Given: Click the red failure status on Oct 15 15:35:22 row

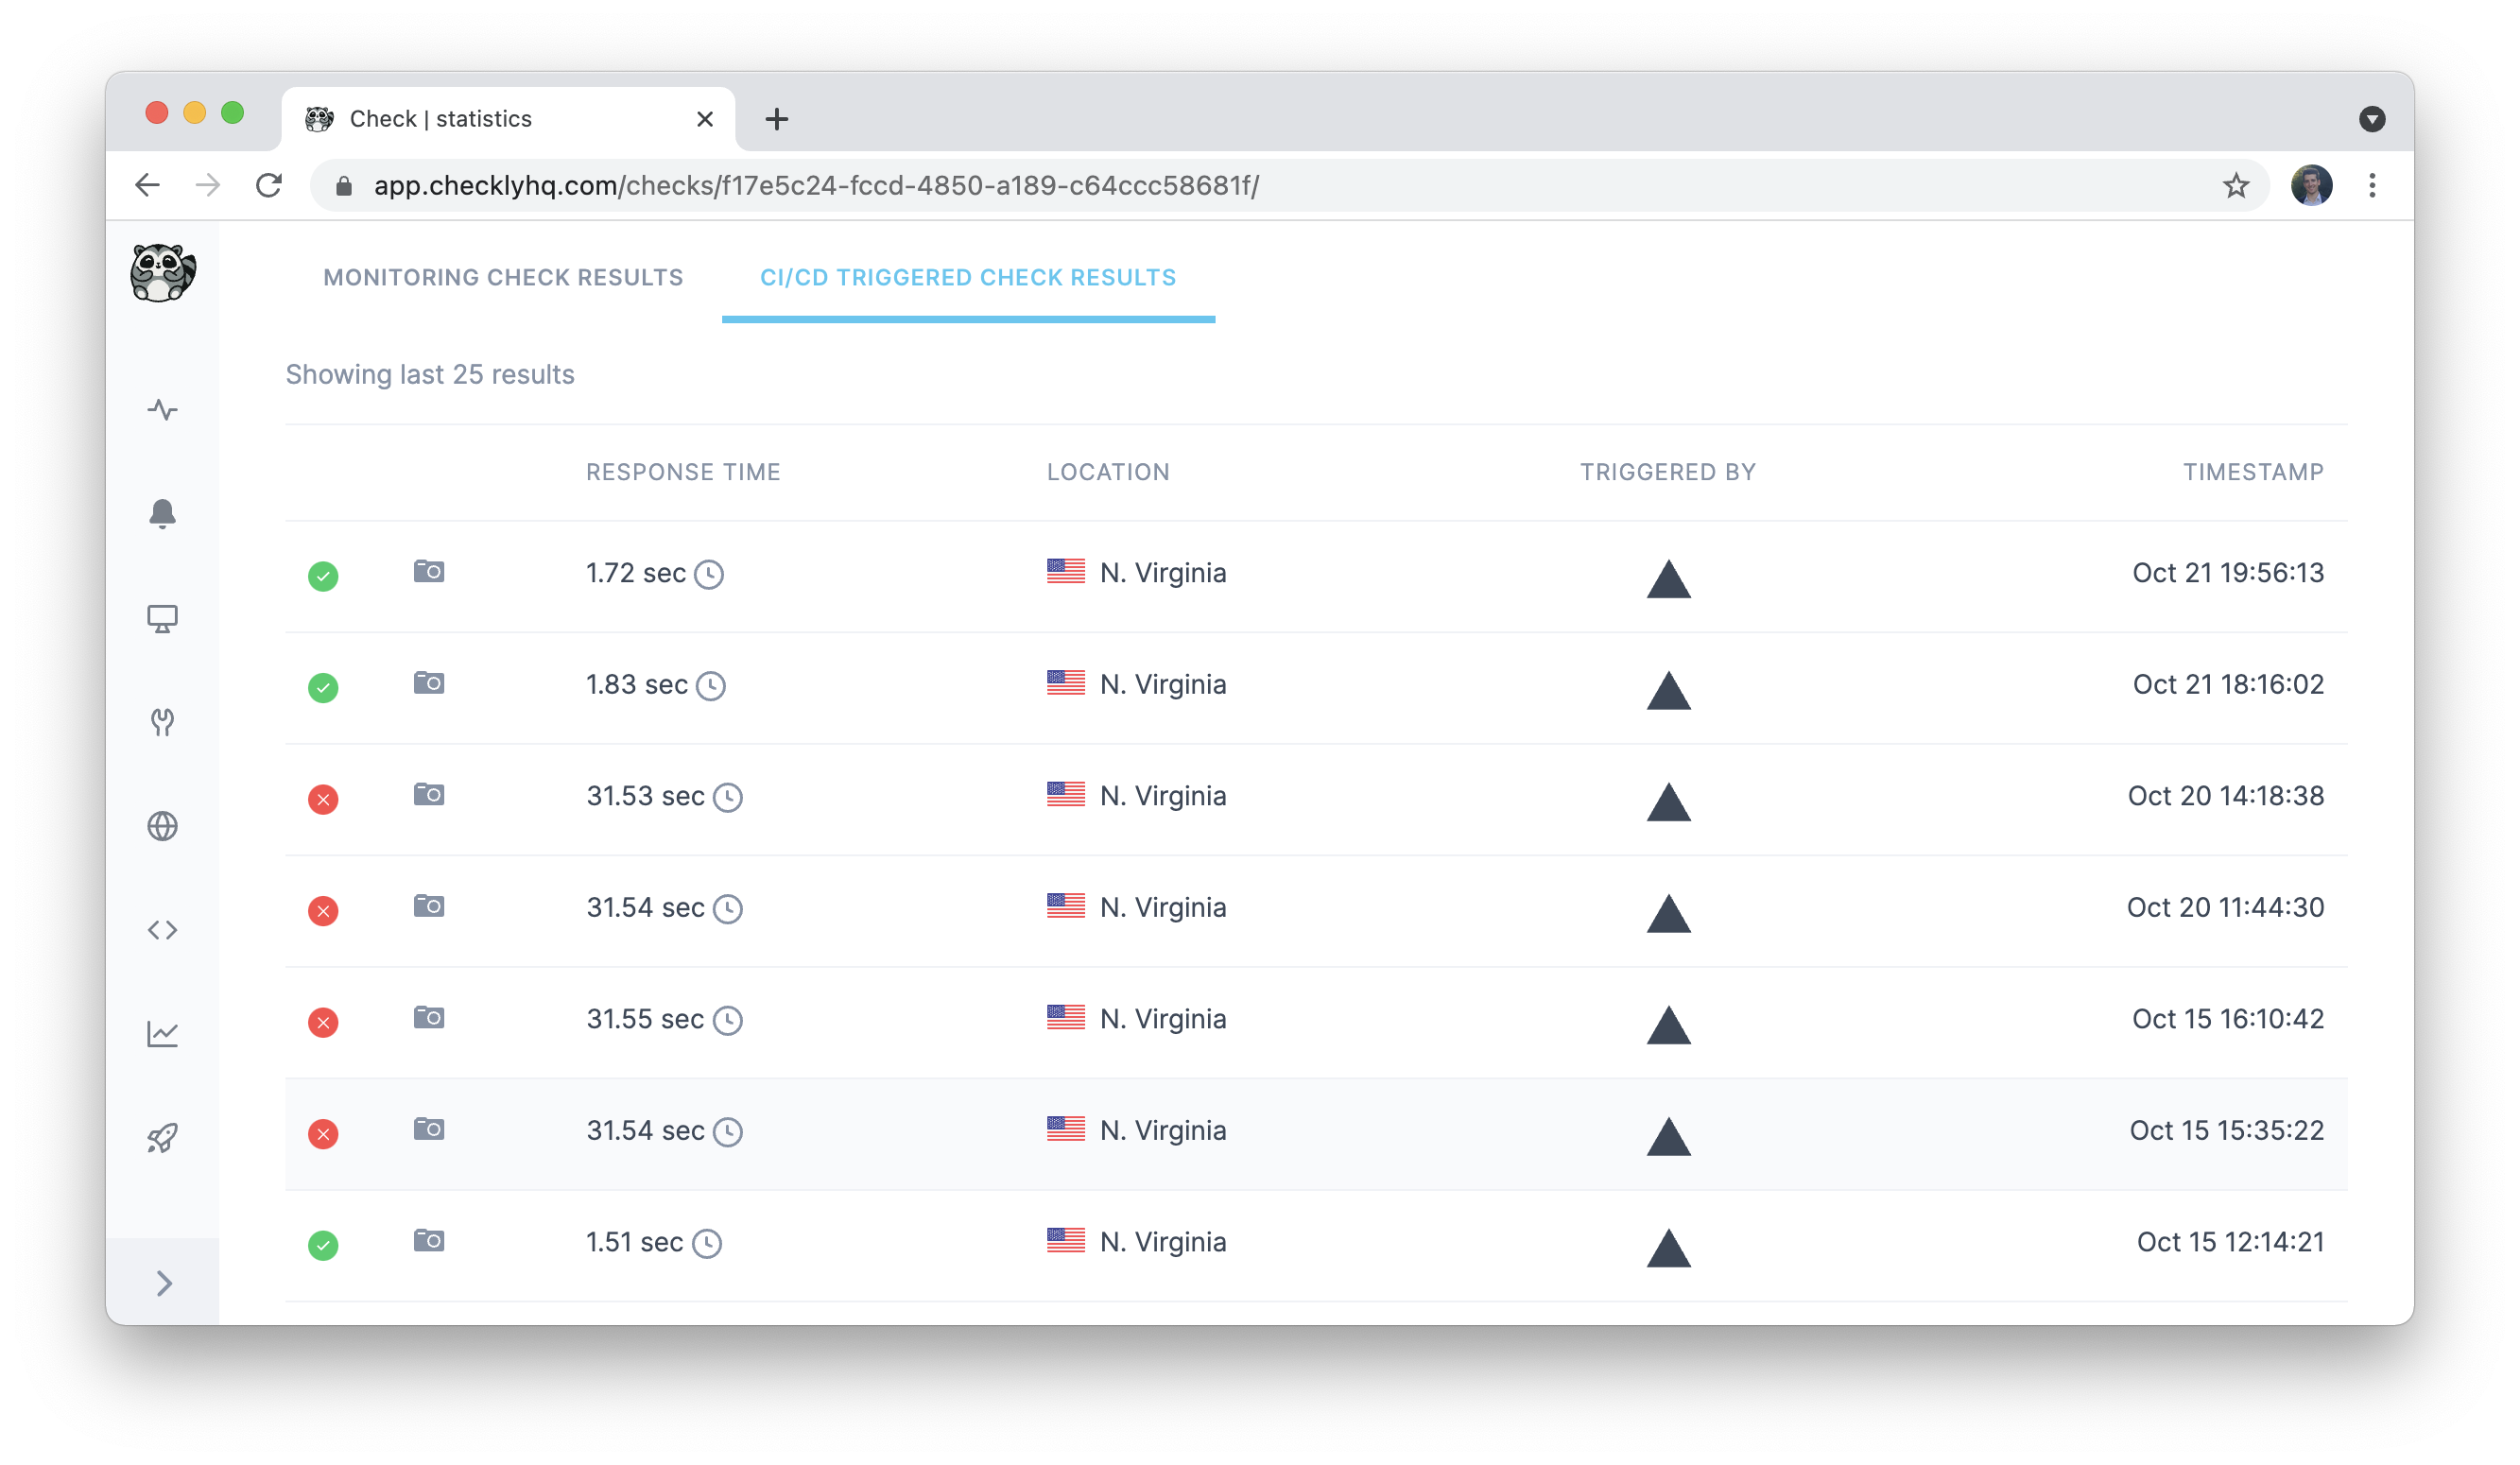Looking at the screenshot, I should click(x=322, y=1133).
